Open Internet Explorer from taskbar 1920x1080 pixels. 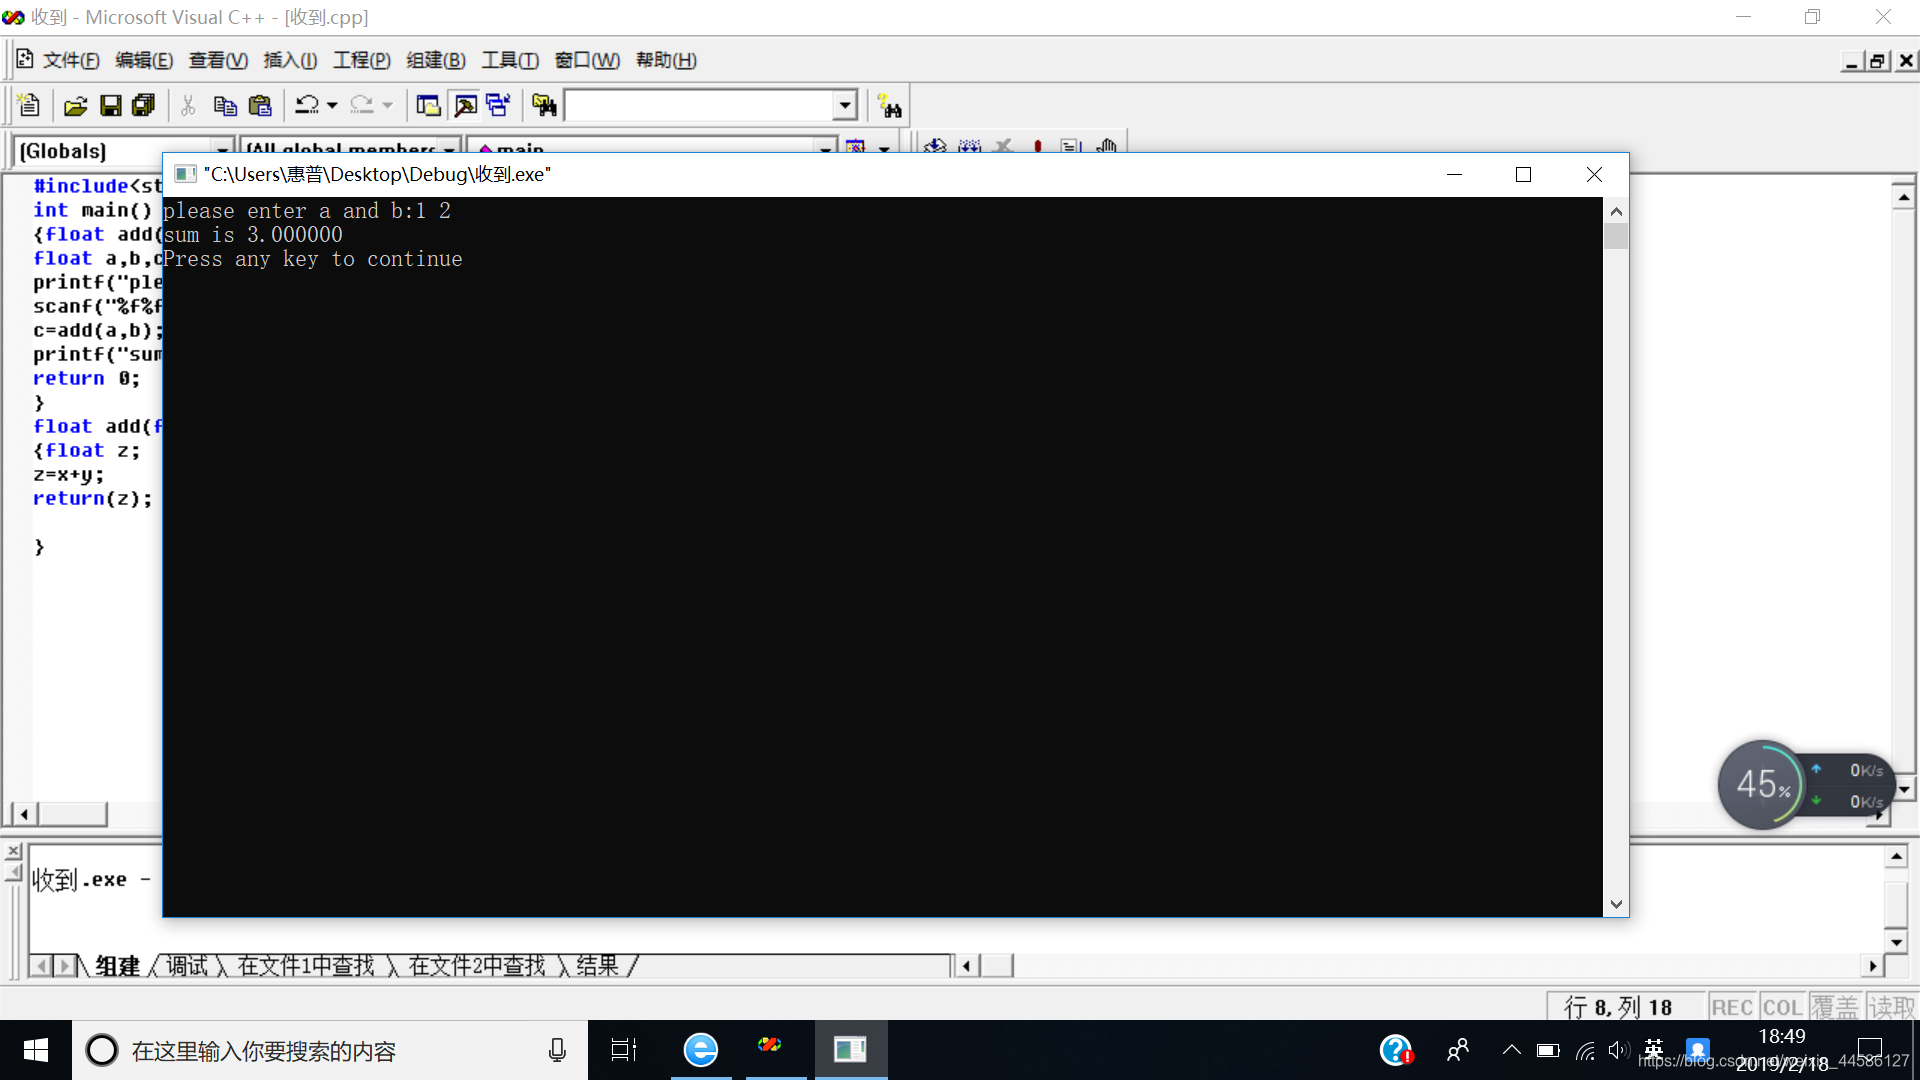(x=701, y=1050)
